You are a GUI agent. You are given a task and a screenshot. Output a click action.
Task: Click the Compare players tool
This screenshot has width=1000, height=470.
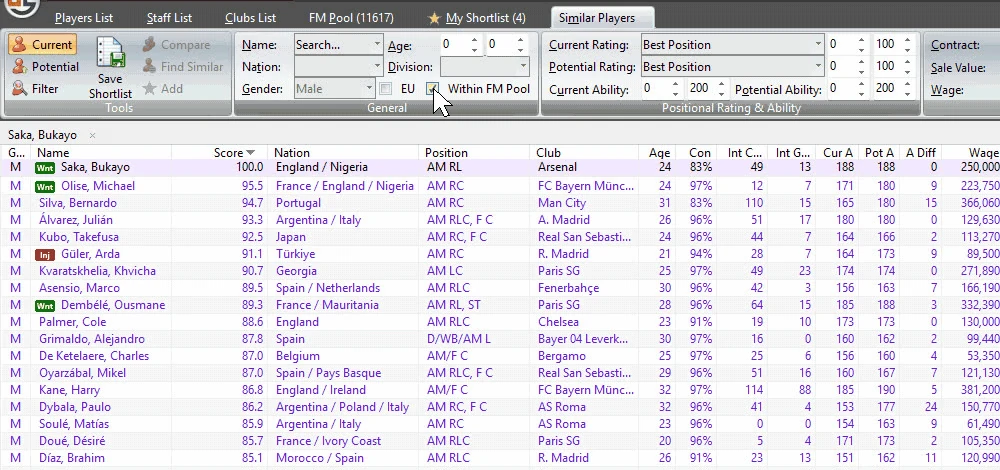(177, 45)
